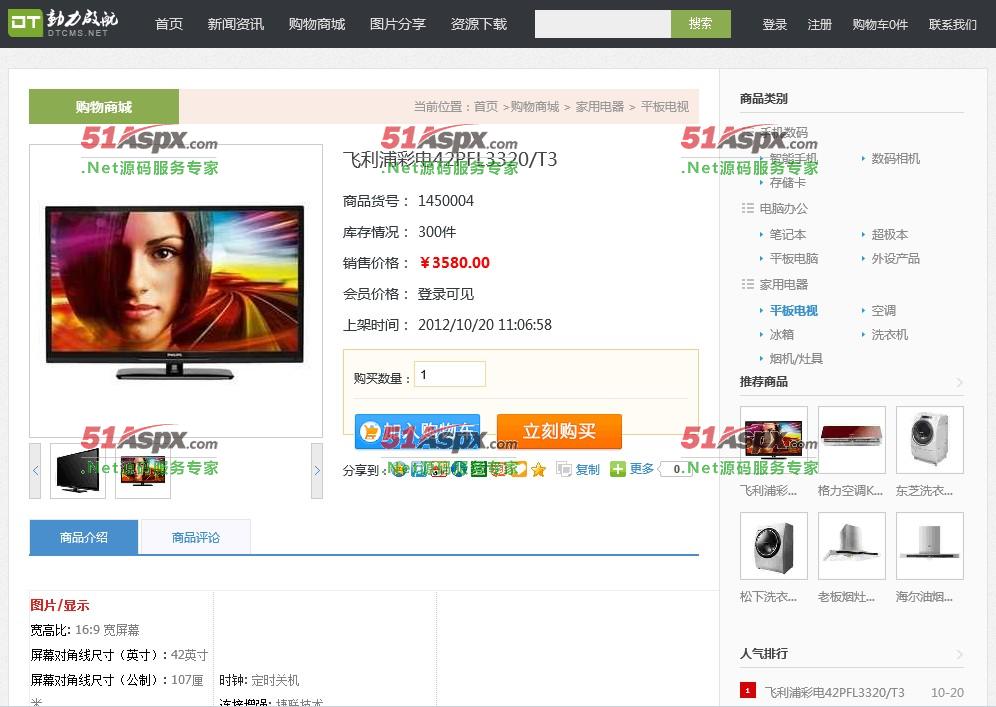Open the 购物车0件 cart link
Screen dimensions: 996x707
click(x=880, y=24)
